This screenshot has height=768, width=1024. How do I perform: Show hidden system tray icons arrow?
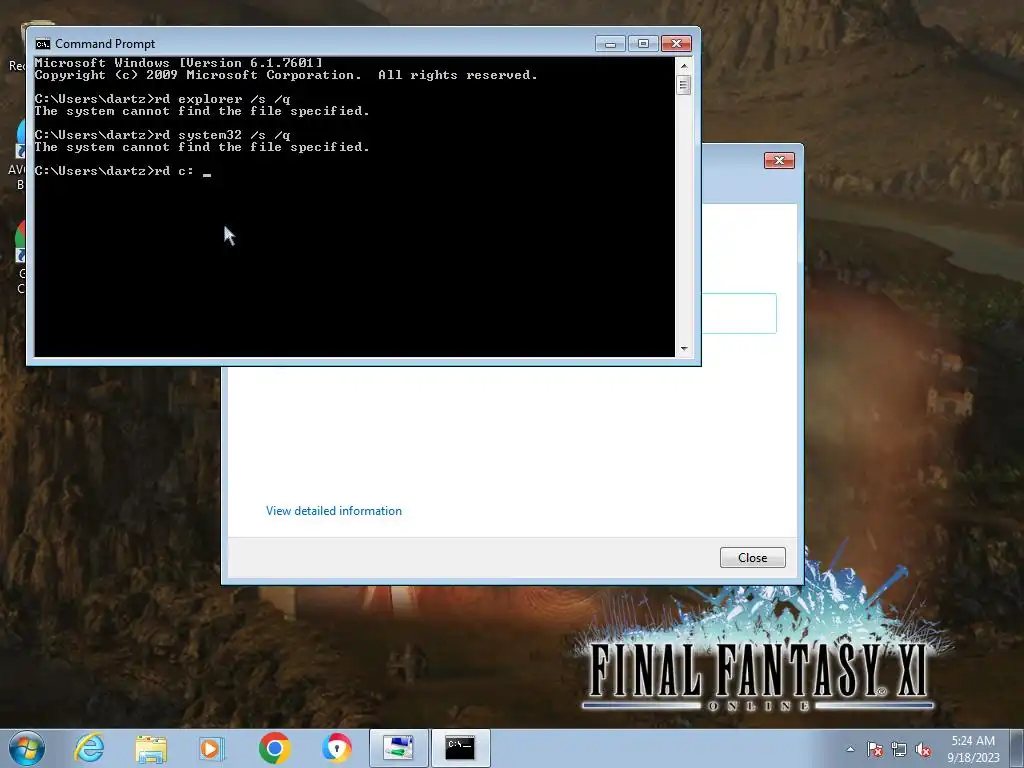point(850,749)
